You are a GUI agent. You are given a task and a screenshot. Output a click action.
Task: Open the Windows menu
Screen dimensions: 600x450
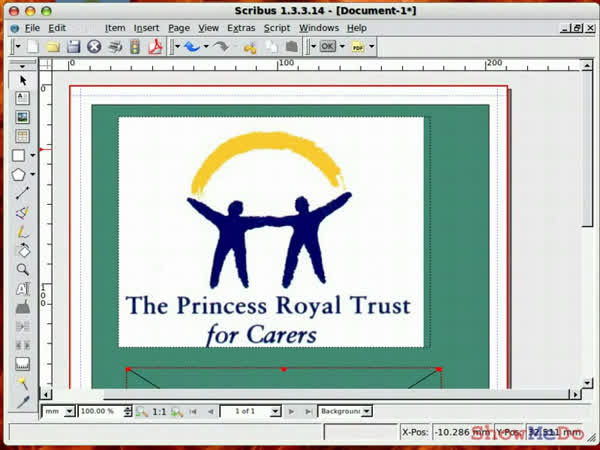click(x=319, y=28)
